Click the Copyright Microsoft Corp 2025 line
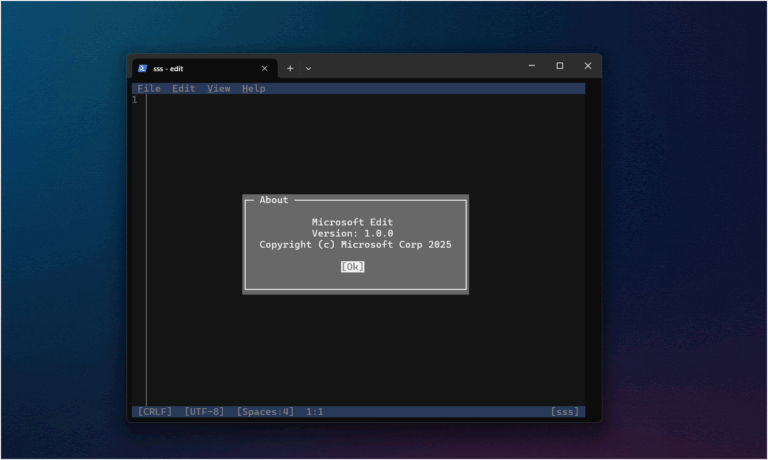This screenshot has width=768, height=460. pos(356,244)
